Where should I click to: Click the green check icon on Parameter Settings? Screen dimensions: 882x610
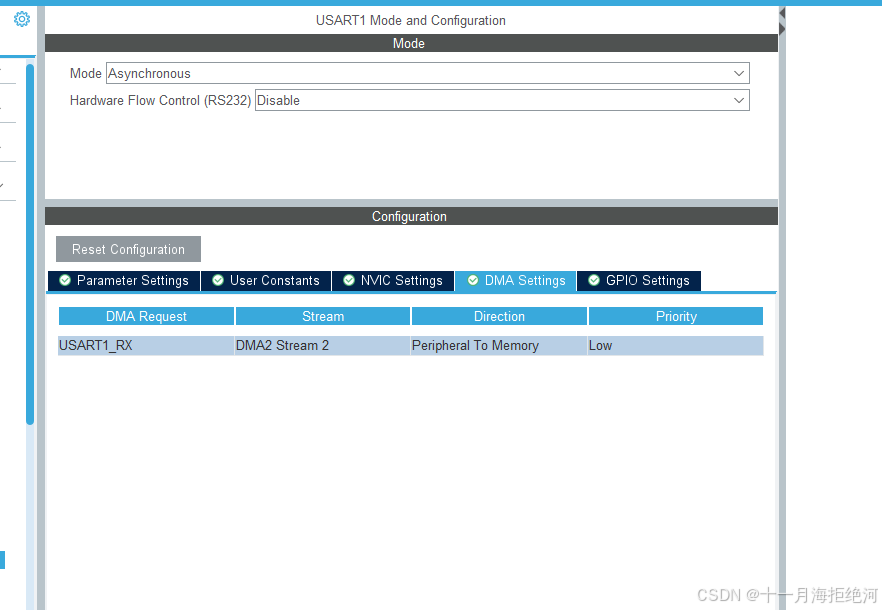click(65, 280)
